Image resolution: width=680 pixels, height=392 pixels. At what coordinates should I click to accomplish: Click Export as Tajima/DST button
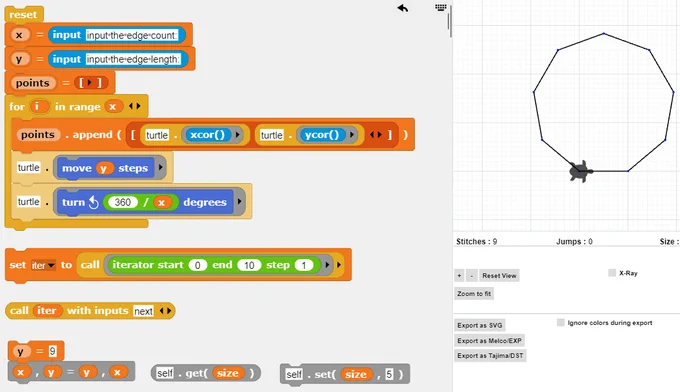coord(490,356)
